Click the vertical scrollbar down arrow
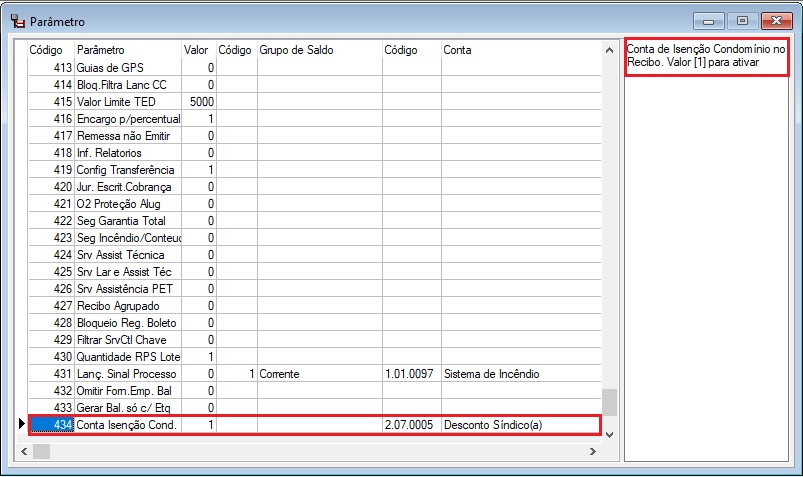This screenshot has height=477, width=803. tap(609, 434)
